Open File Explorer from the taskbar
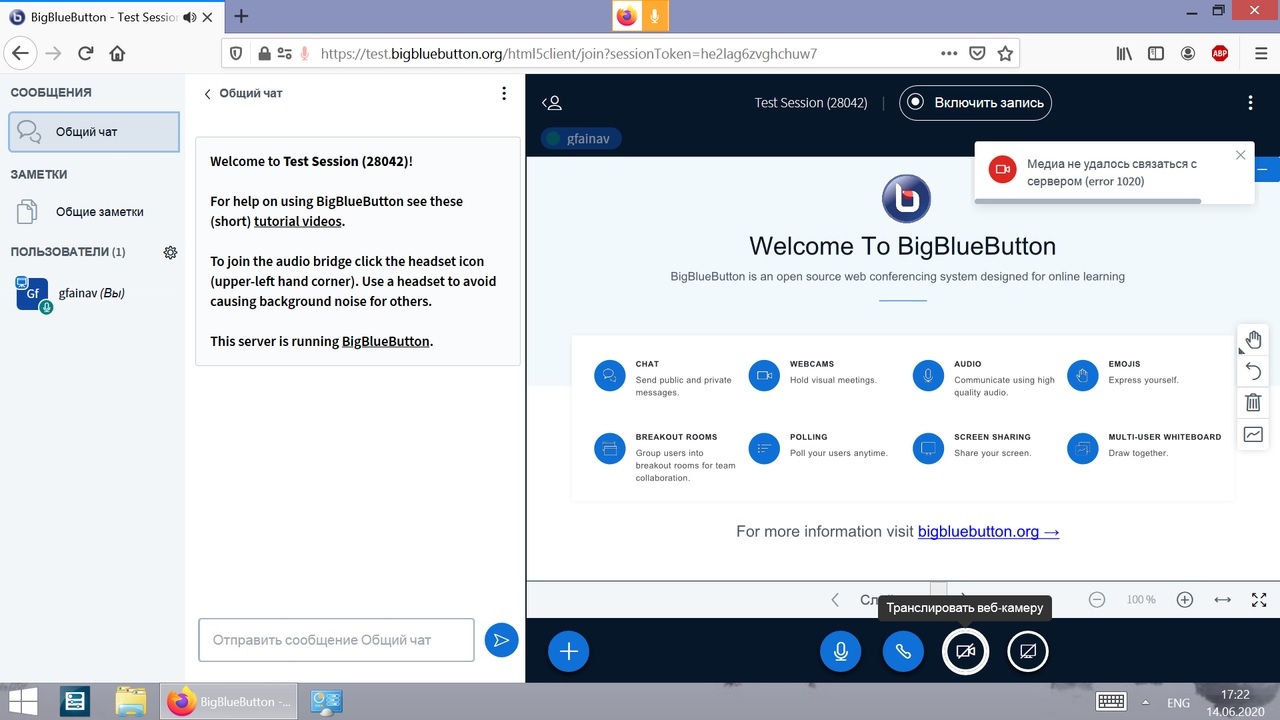This screenshot has width=1280, height=720. (131, 702)
